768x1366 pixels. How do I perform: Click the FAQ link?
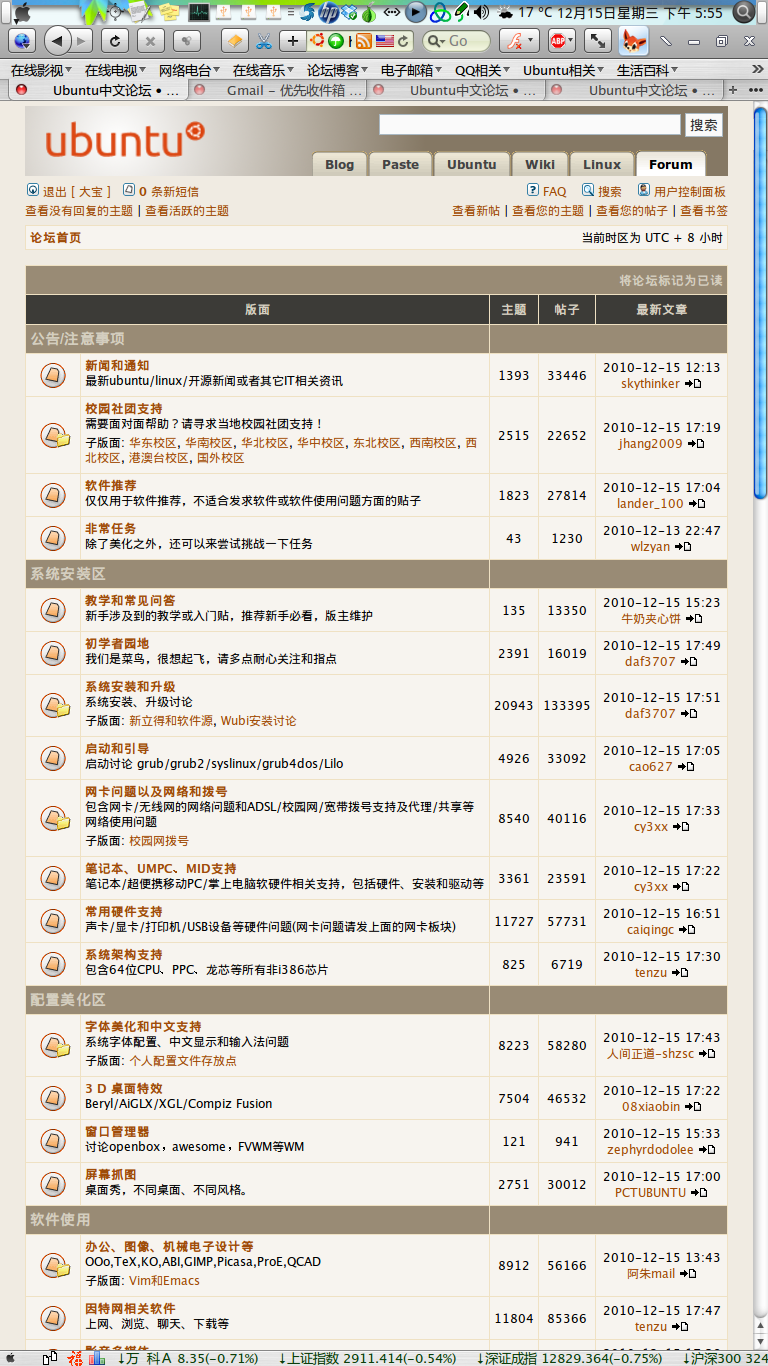547,191
